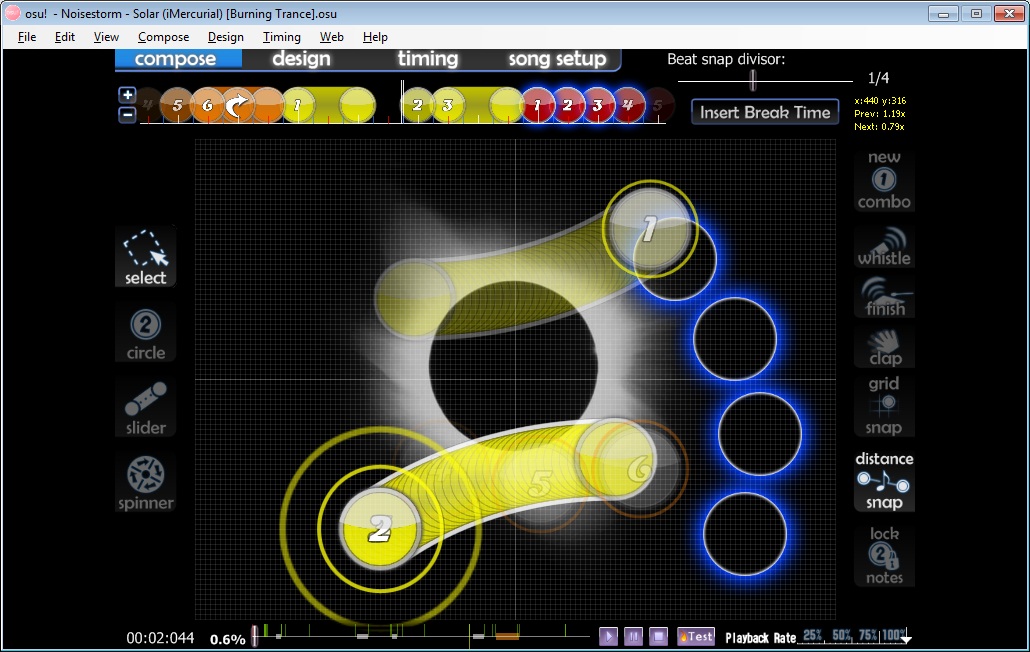Select red circle 1 in top timeline
The width and height of the screenshot is (1030, 652).
point(537,105)
